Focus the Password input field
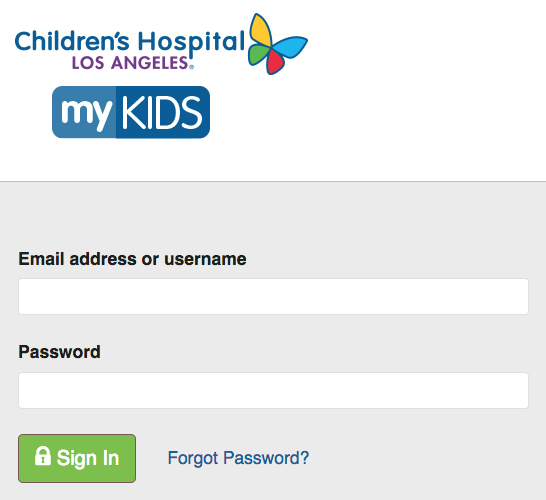 point(273,390)
